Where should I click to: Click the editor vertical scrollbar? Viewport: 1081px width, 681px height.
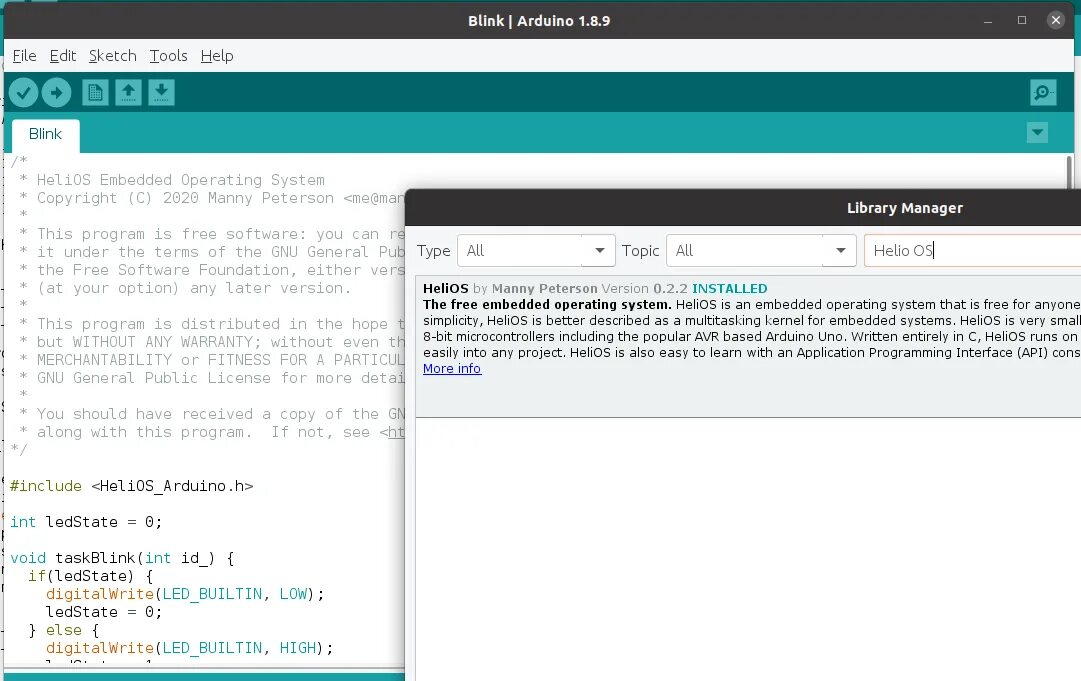click(x=1069, y=172)
